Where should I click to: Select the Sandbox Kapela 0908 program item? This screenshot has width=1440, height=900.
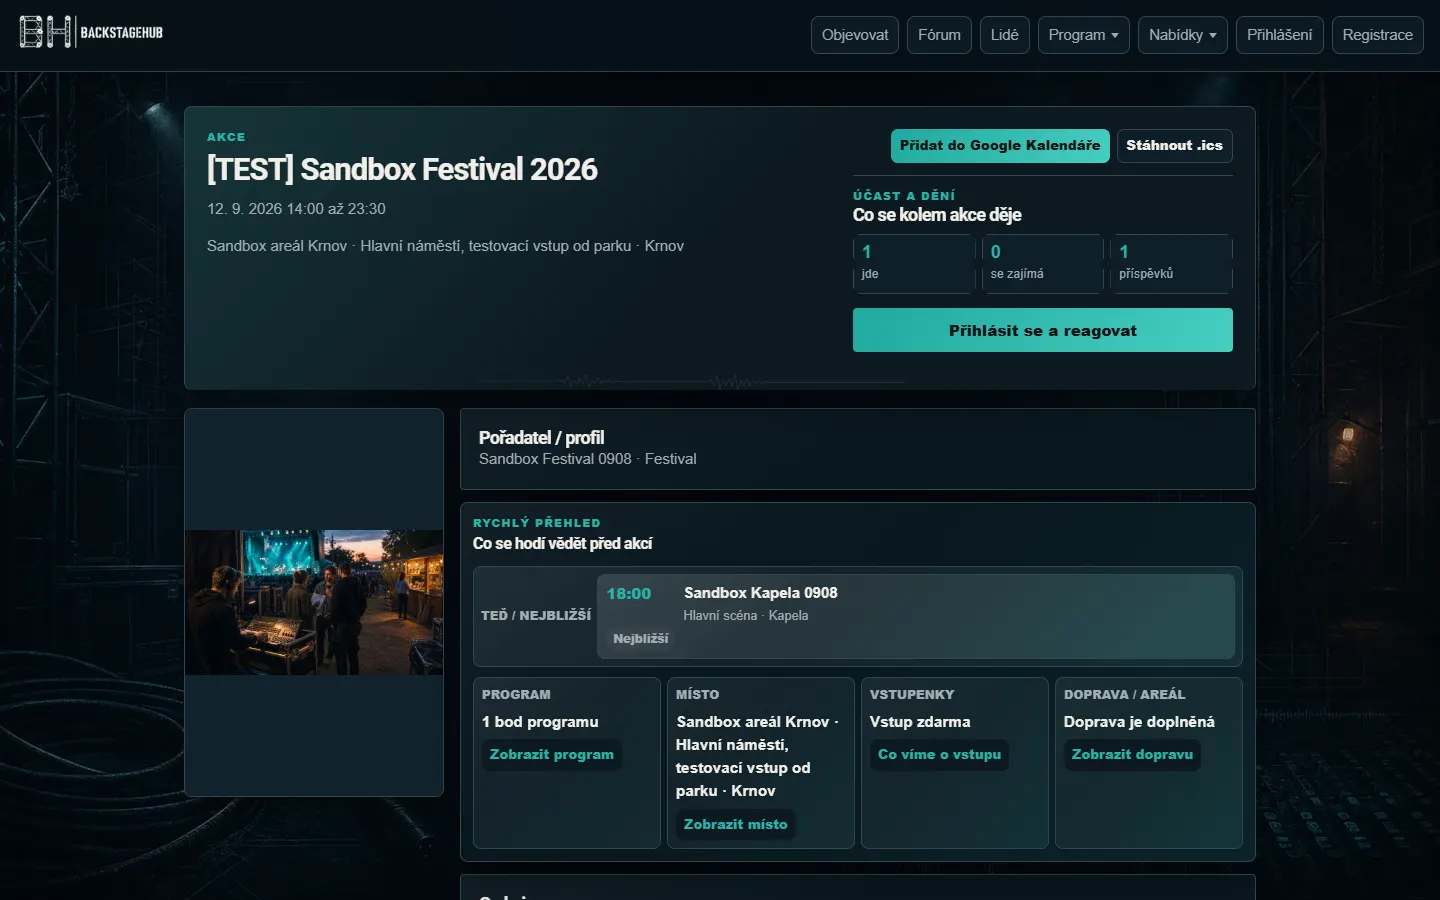point(916,616)
